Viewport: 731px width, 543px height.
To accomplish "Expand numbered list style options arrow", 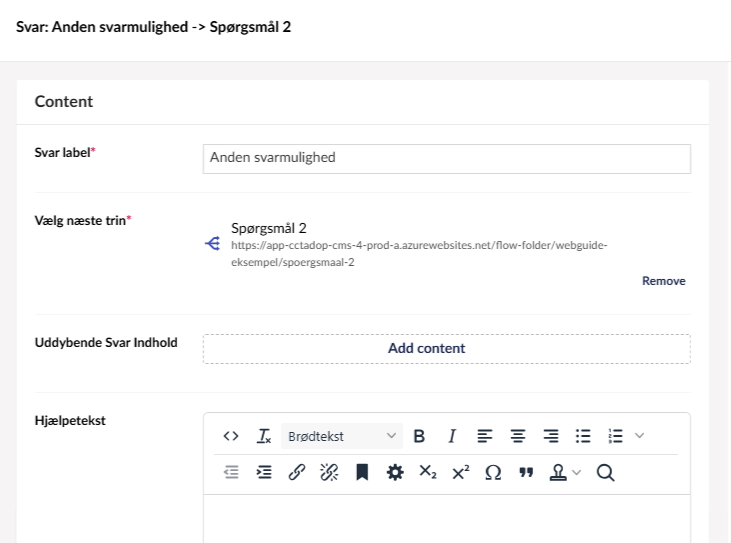I will tap(640, 436).
